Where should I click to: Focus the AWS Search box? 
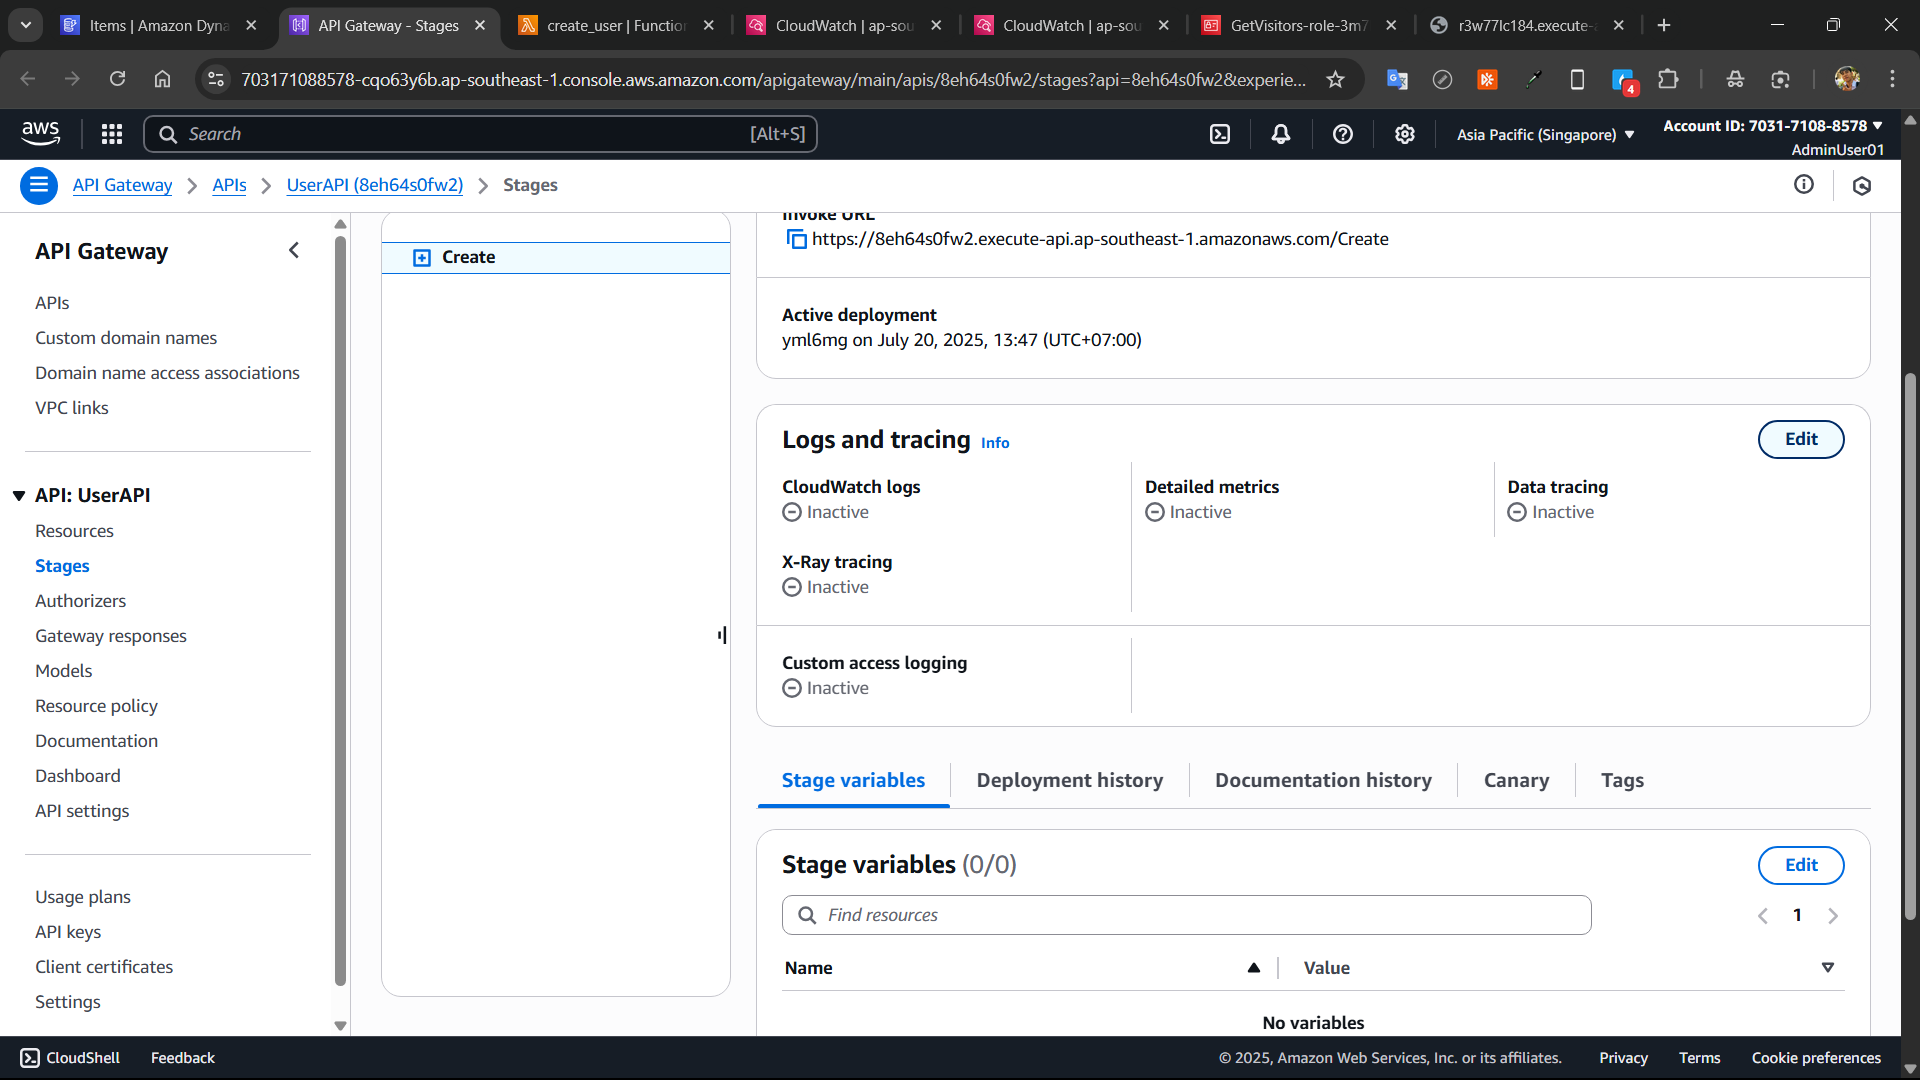point(480,134)
